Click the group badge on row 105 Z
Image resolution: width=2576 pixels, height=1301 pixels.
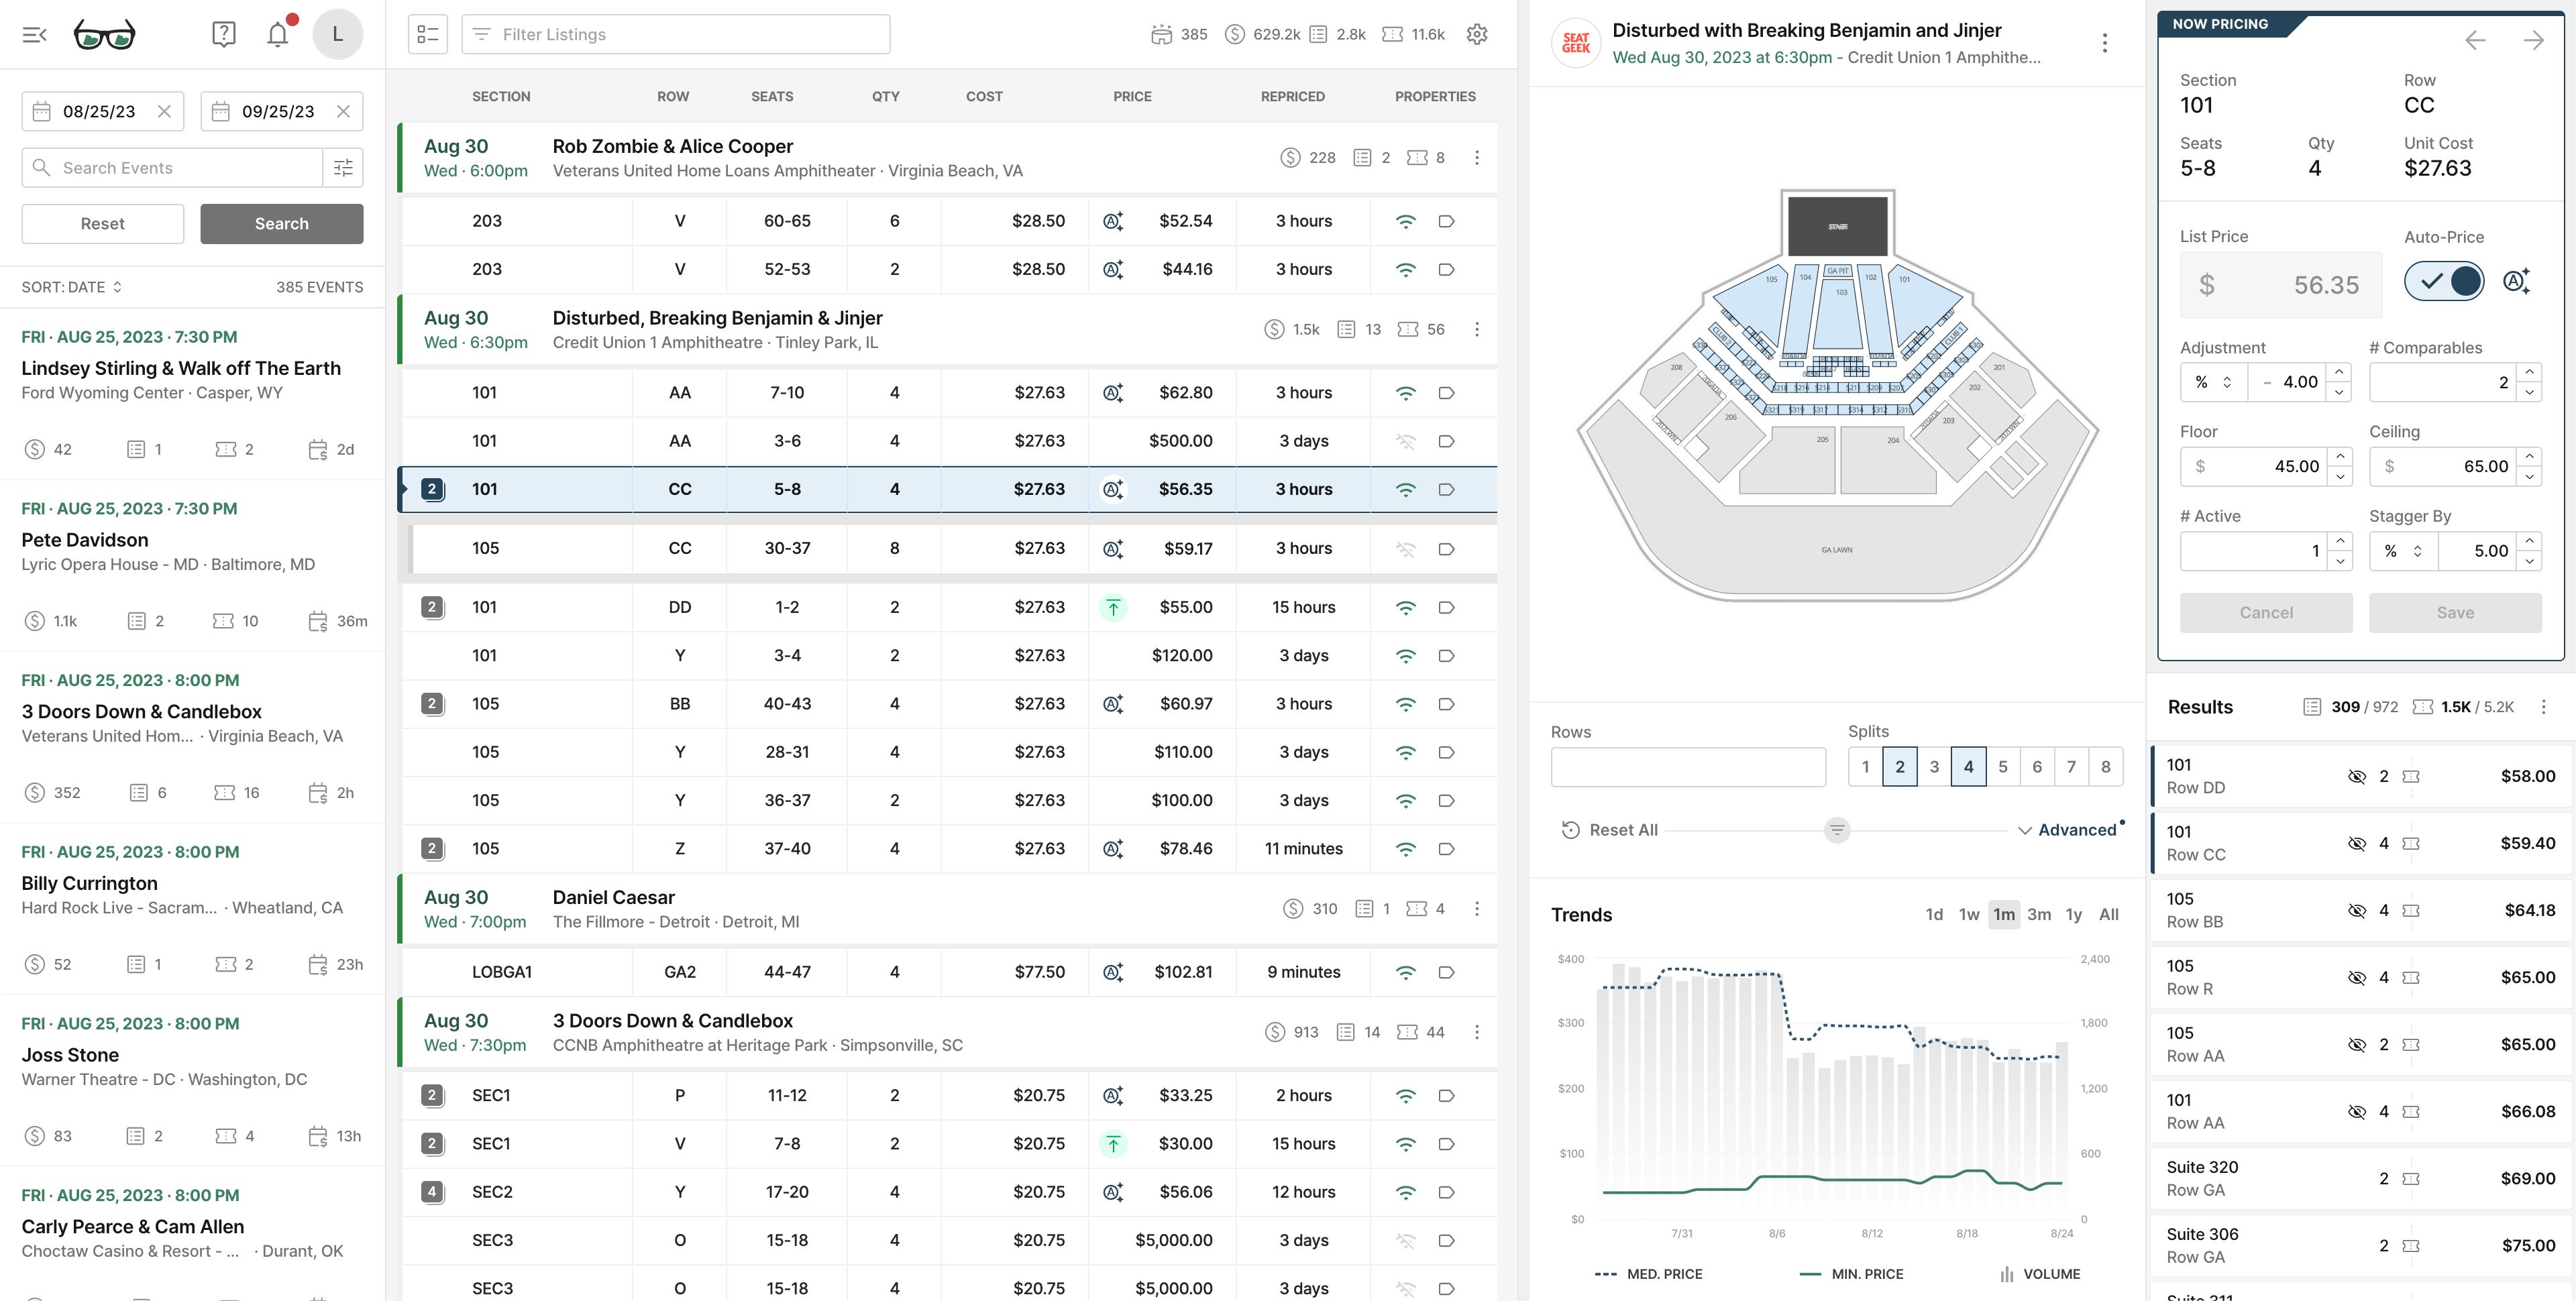(432, 849)
